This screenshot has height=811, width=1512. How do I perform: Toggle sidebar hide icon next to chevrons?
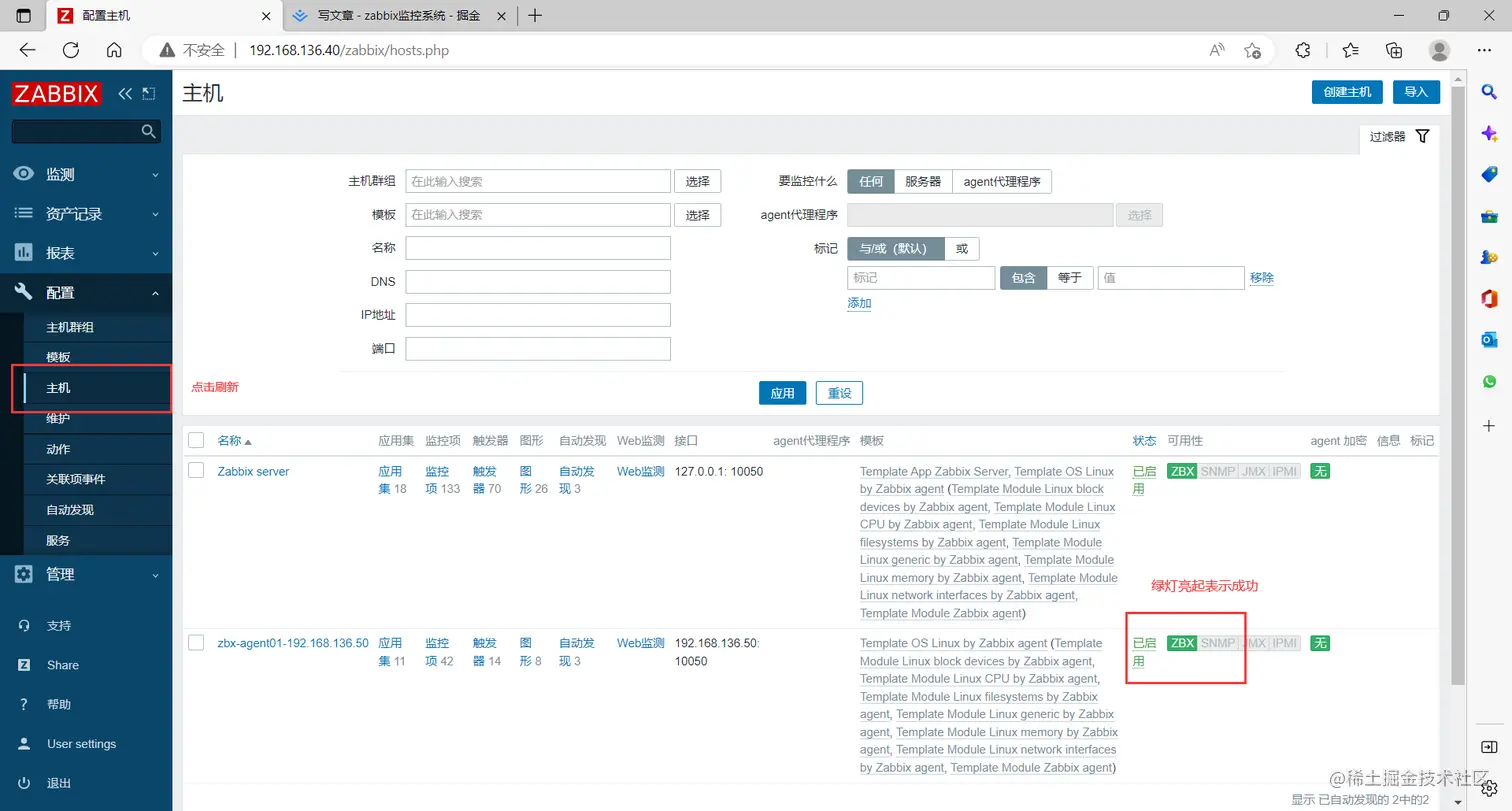pyautogui.click(x=149, y=94)
